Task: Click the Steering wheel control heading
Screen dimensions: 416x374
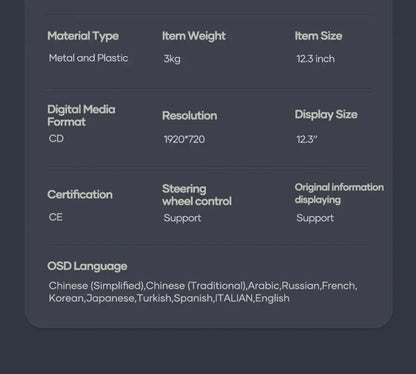Action: (x=197, y=195)
